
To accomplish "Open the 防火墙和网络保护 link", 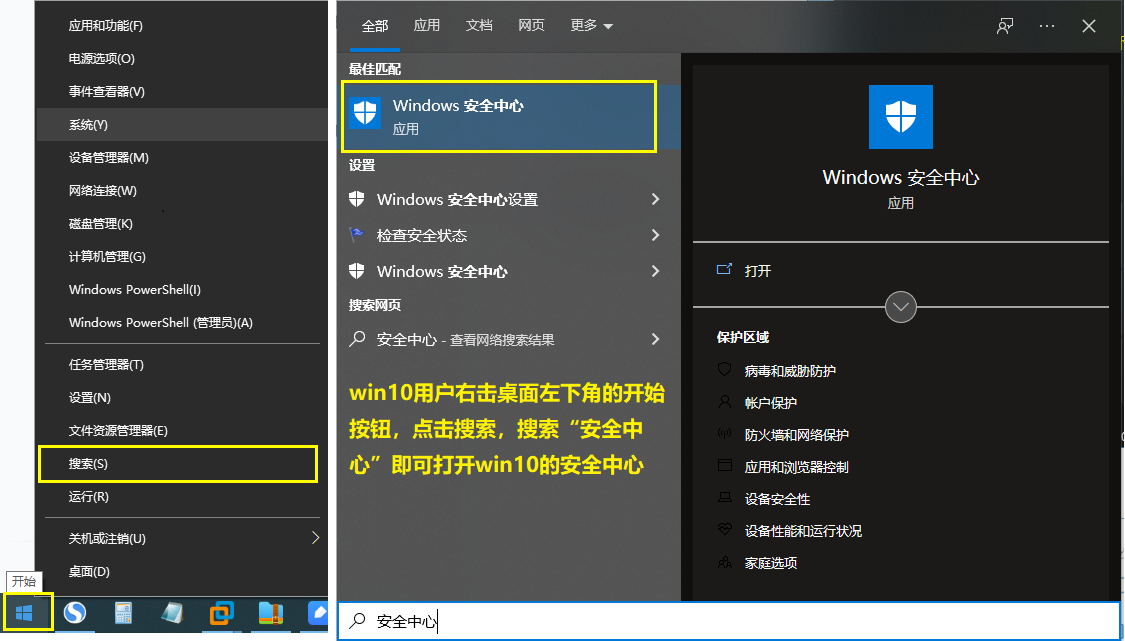I will pyautogui.click(x=796, y=435).
